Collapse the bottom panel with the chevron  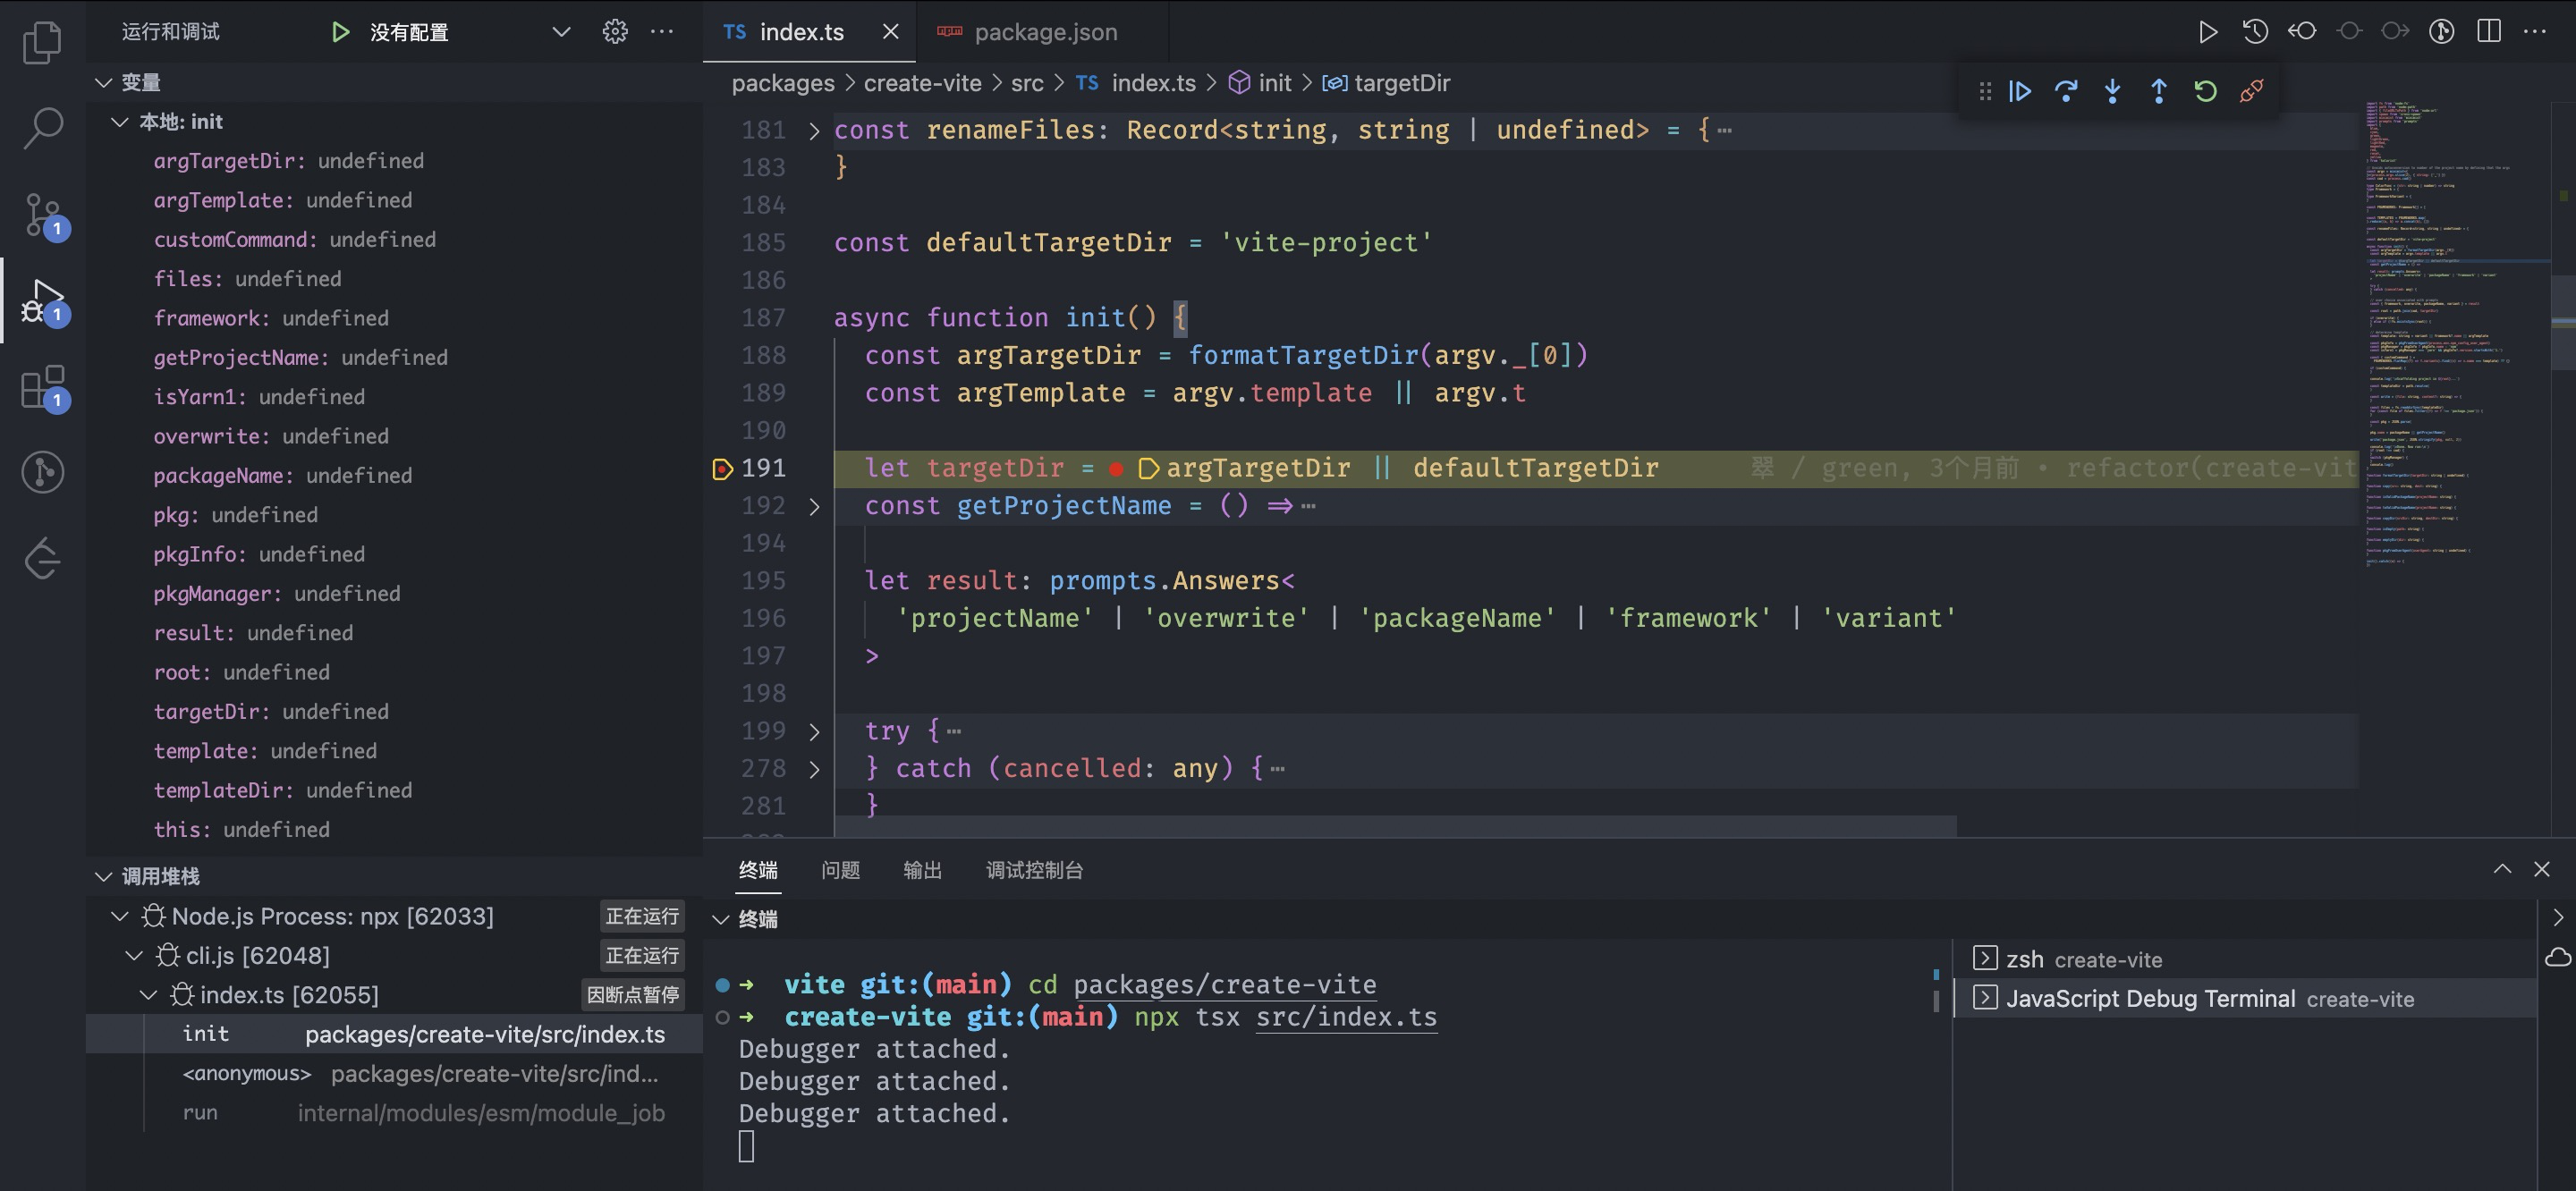tap(2502, 869)
